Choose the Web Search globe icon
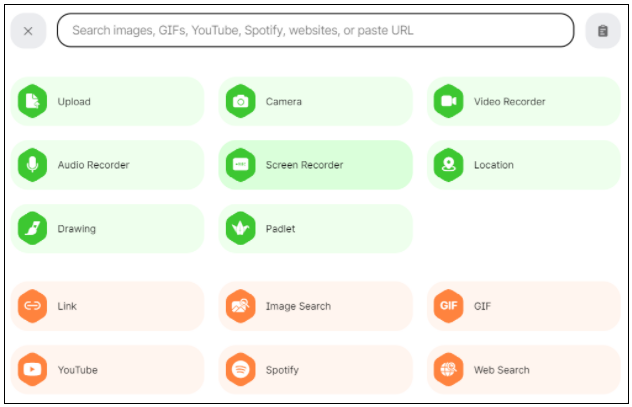Screen dimensions: 632x407 pyautogui.click(x=449, y=370)
